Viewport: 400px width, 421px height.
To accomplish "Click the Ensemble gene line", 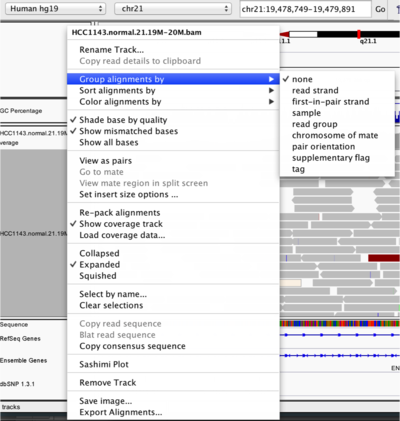I will (340, 356).
